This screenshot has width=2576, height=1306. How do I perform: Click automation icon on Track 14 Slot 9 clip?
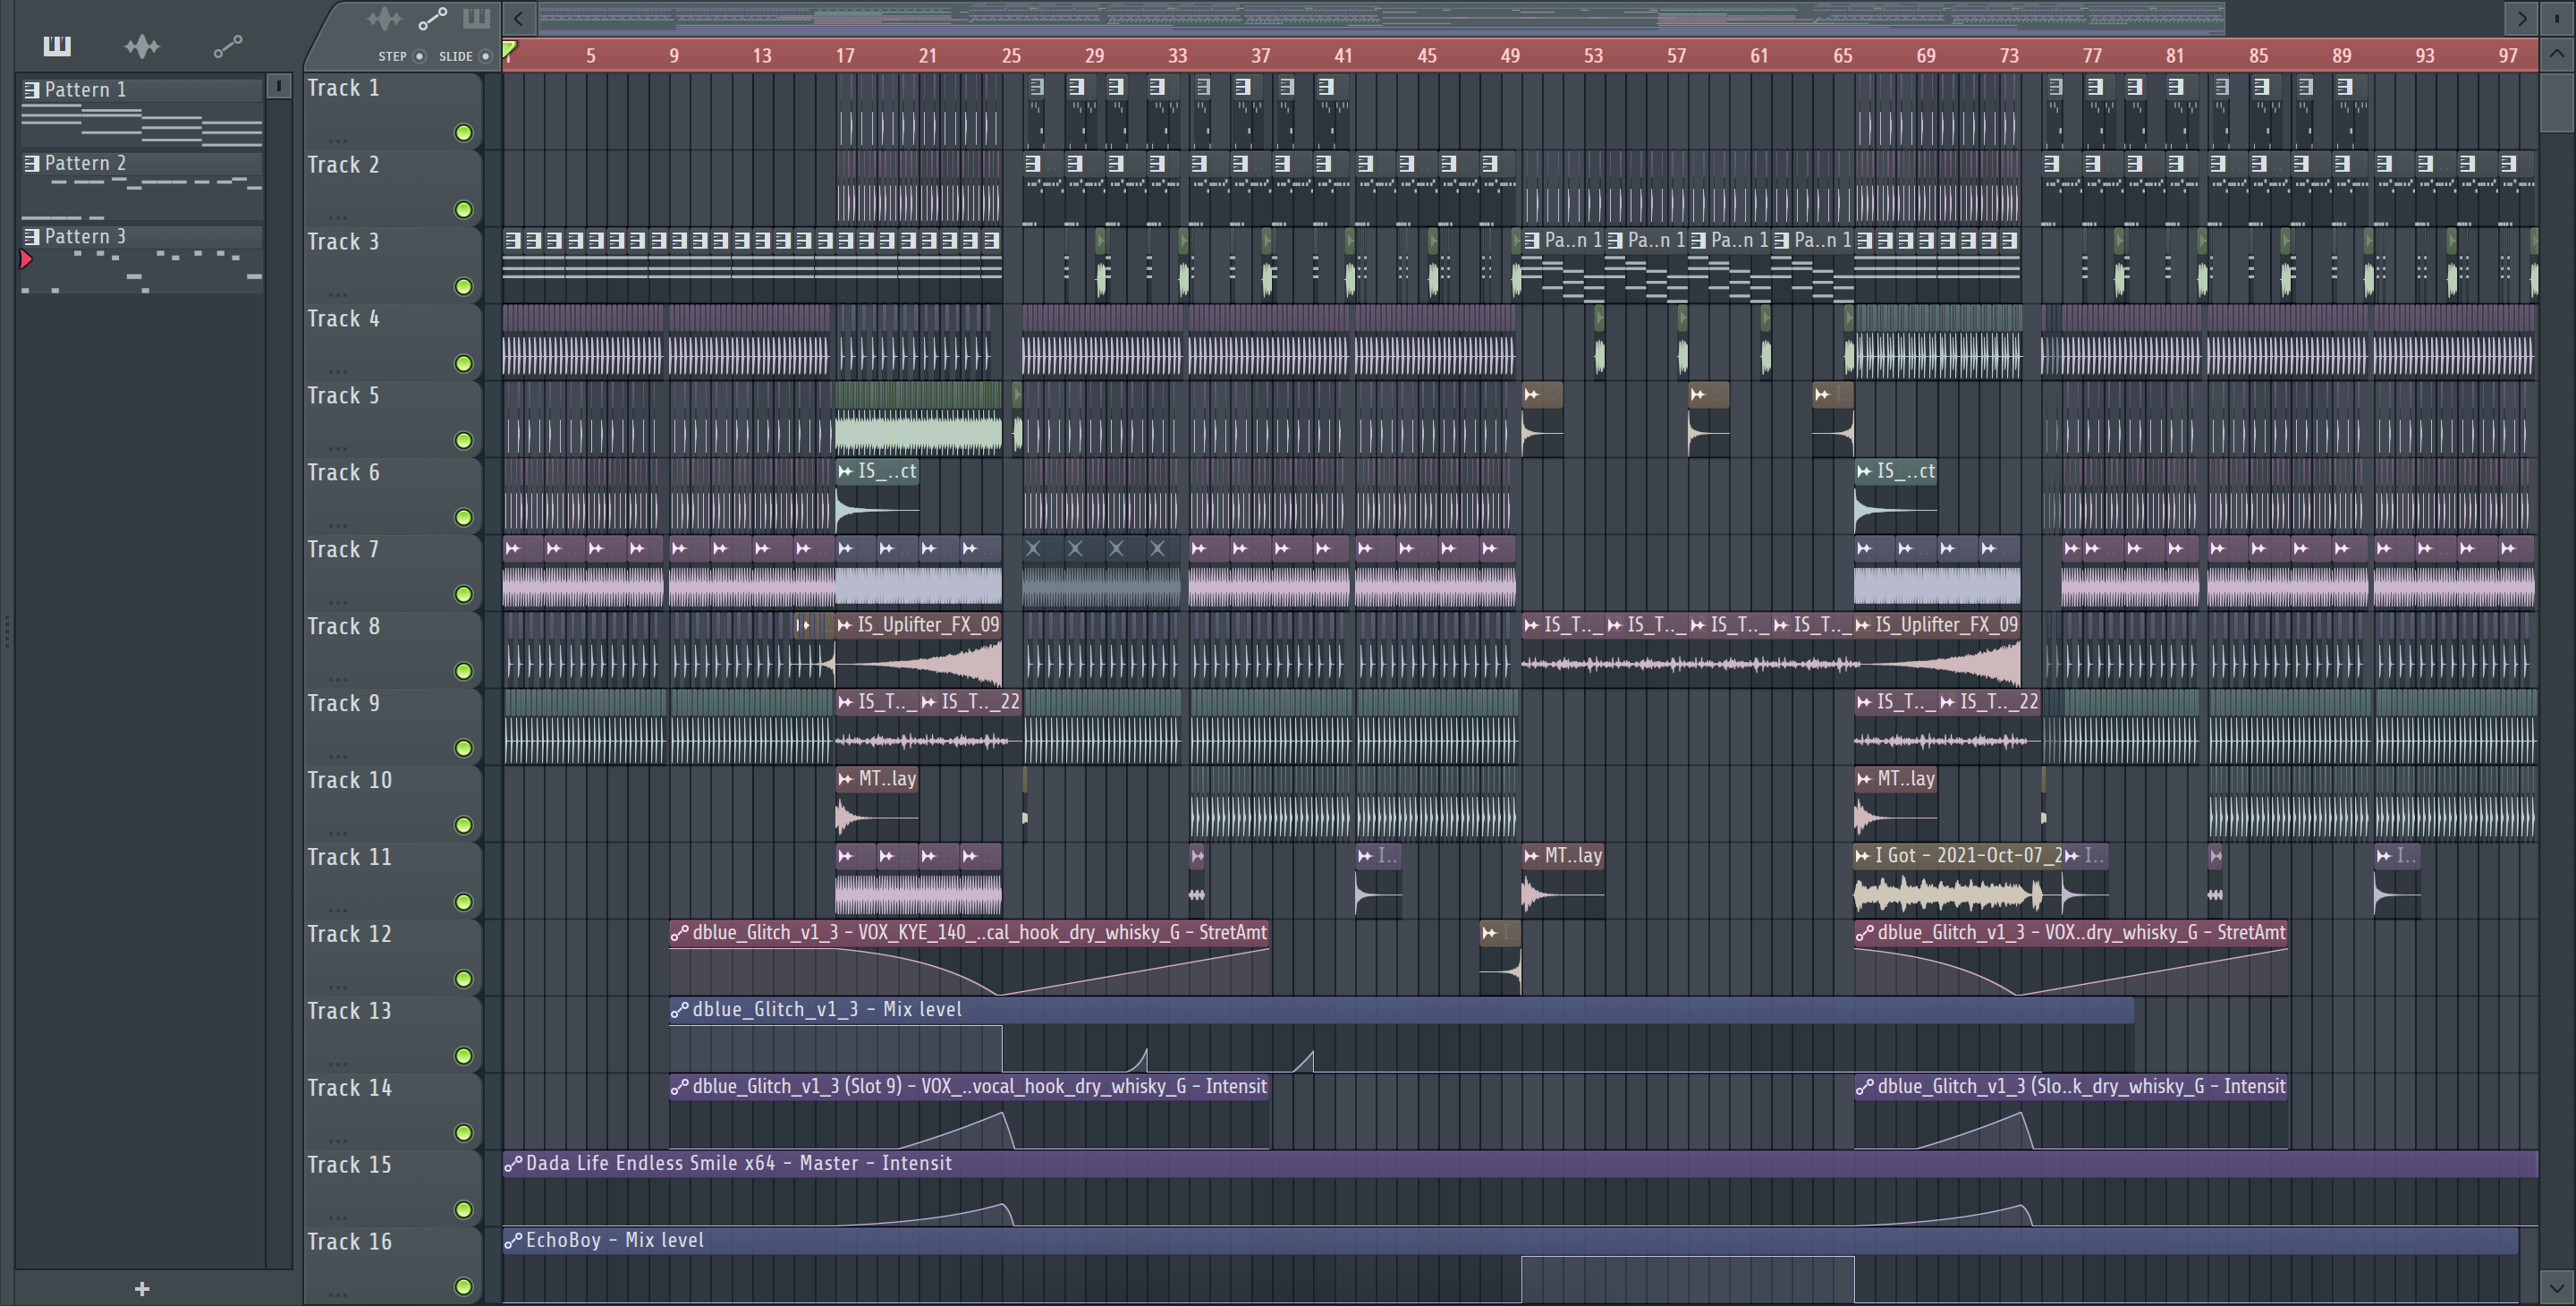click(680, 1086)
